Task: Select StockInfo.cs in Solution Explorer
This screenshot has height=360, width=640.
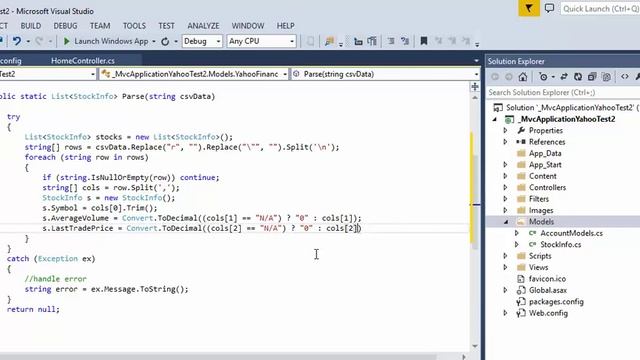Action: [560, 245]
